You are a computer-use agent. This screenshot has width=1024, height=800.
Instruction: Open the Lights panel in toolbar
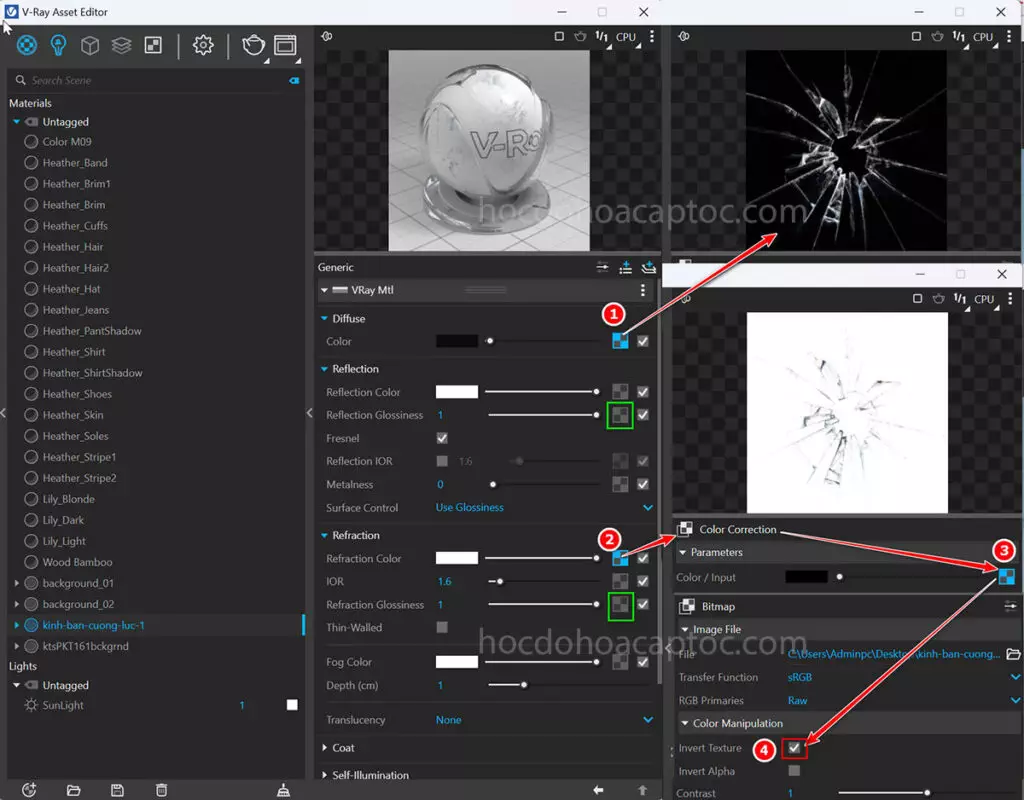click(x=57, y=44)
